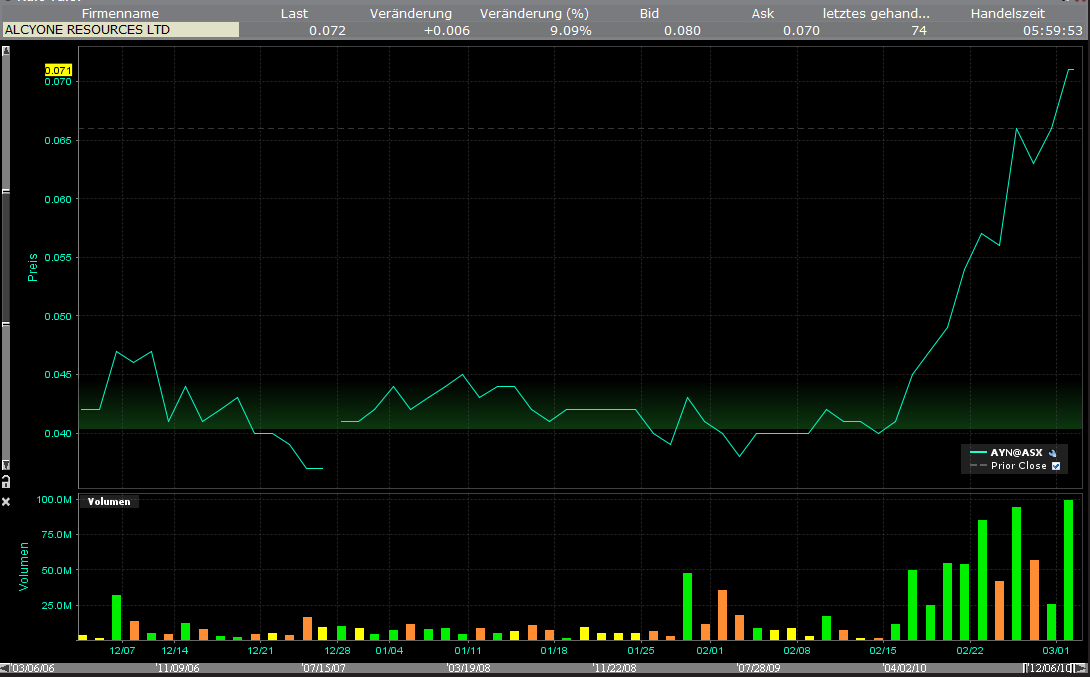1090x677 pixels.
Task: Click the upper handle of vertical range slider
Action: tap(6, 190)
